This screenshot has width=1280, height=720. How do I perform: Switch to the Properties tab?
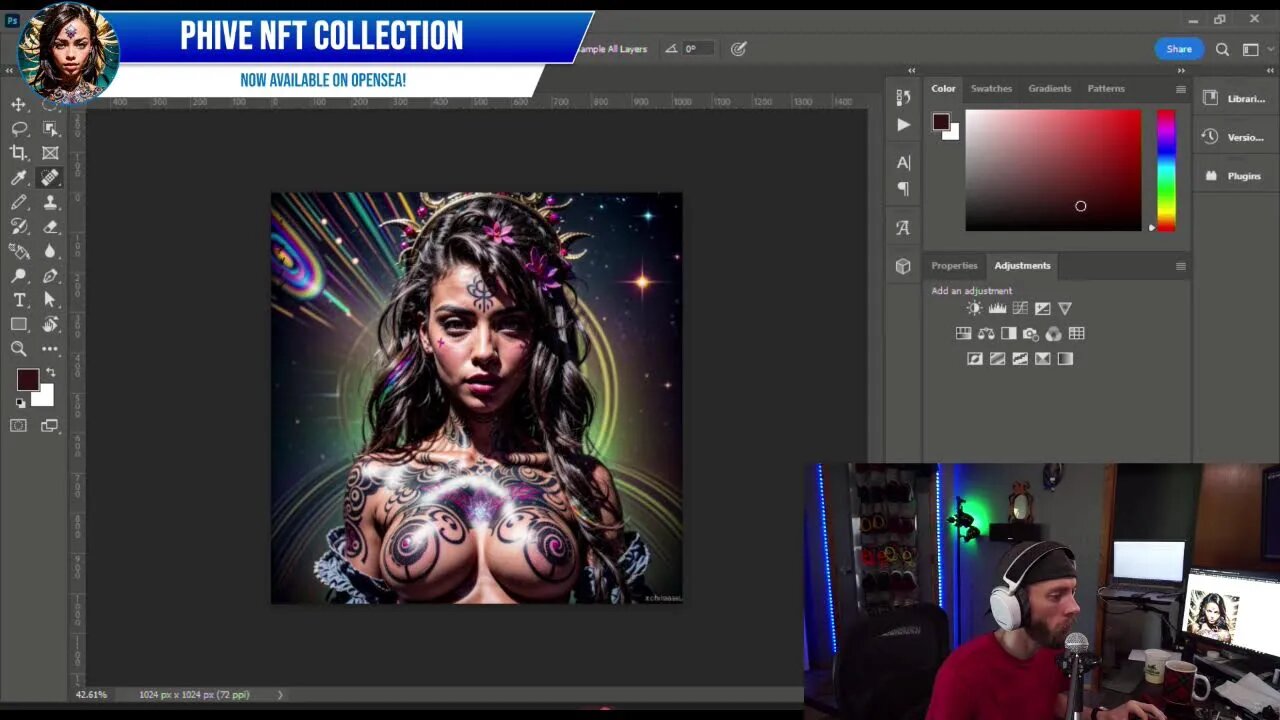tap(954, 265)
